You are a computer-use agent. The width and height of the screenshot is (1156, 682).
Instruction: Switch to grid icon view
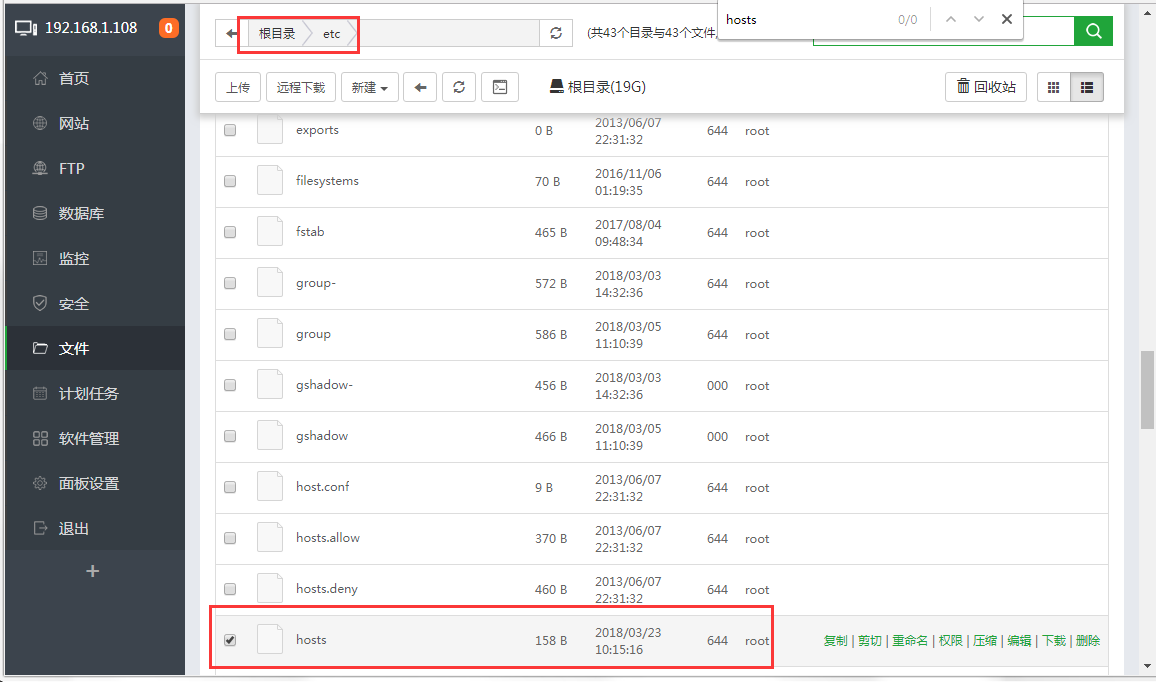[1054, 87]
